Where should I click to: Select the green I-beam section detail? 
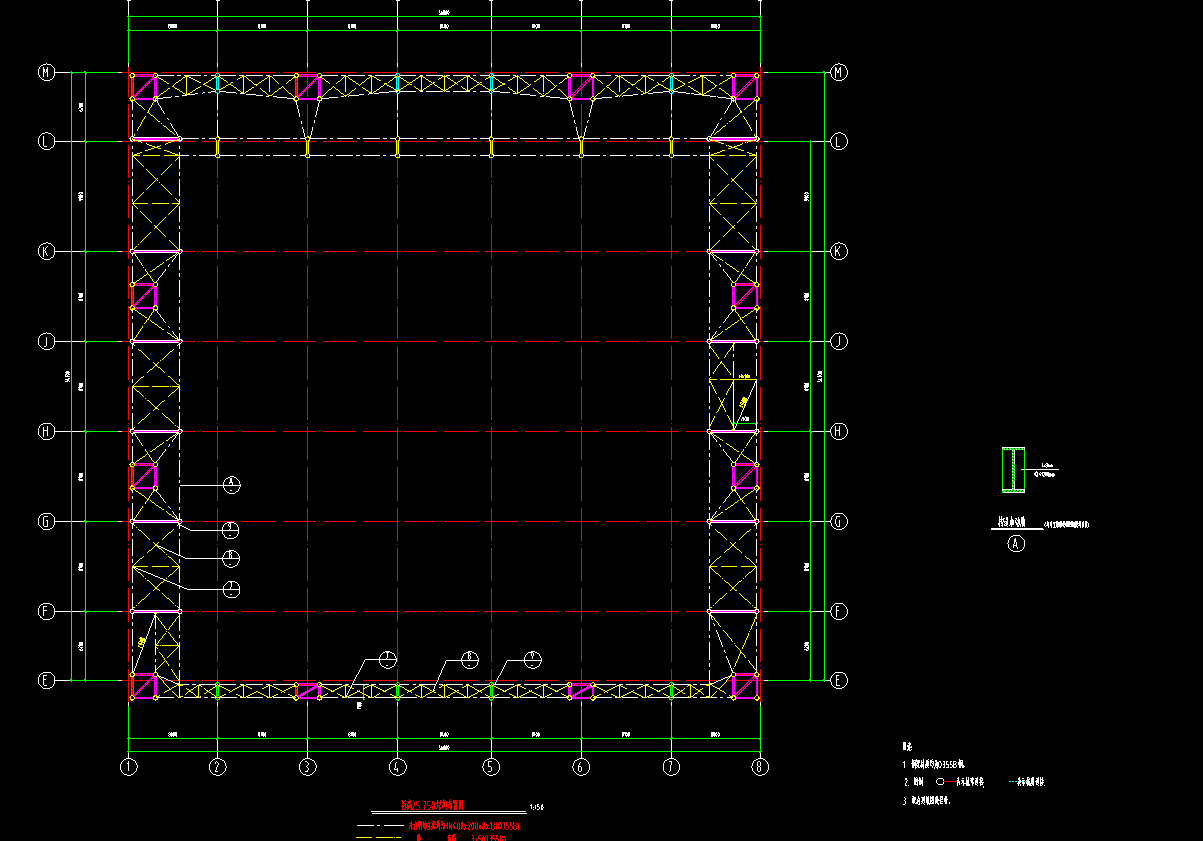[1014, 469]
